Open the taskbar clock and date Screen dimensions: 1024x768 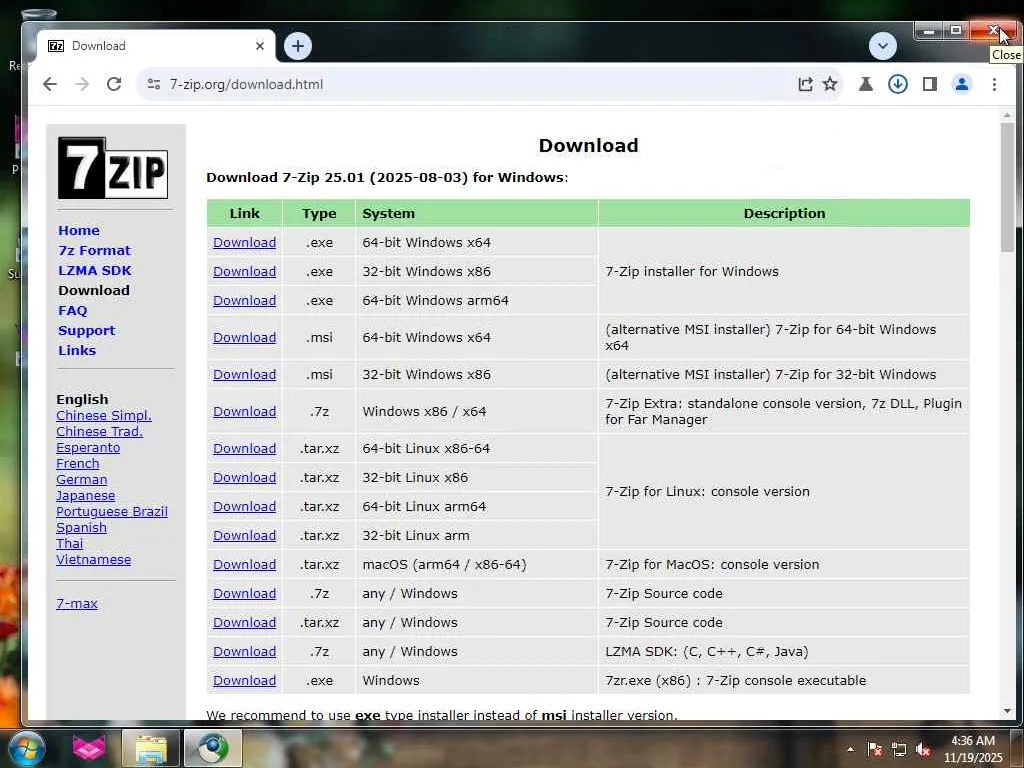972,749
